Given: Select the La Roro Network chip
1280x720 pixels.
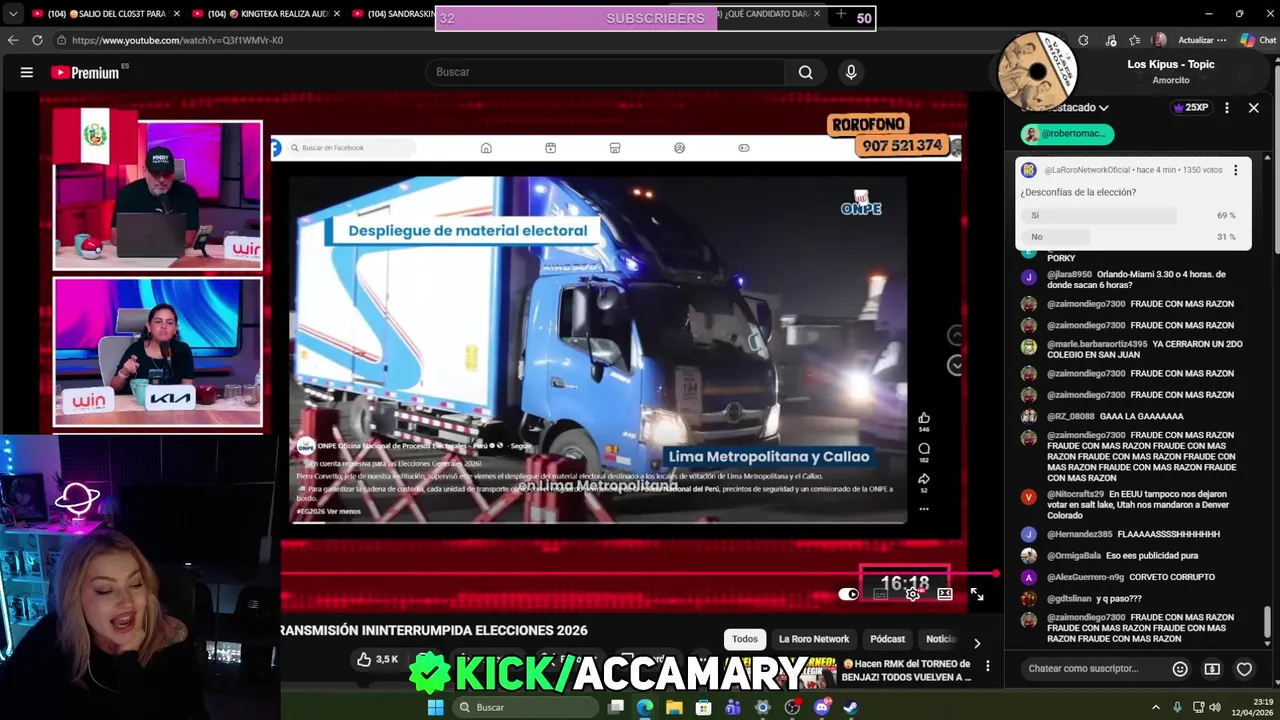Looking at the screenshot, I should click(x=814, y=639).
